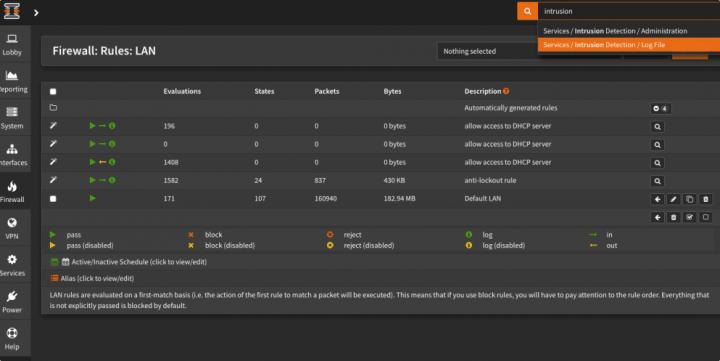Click the magnifier for the anti-lockout rule

pos(658,181)
